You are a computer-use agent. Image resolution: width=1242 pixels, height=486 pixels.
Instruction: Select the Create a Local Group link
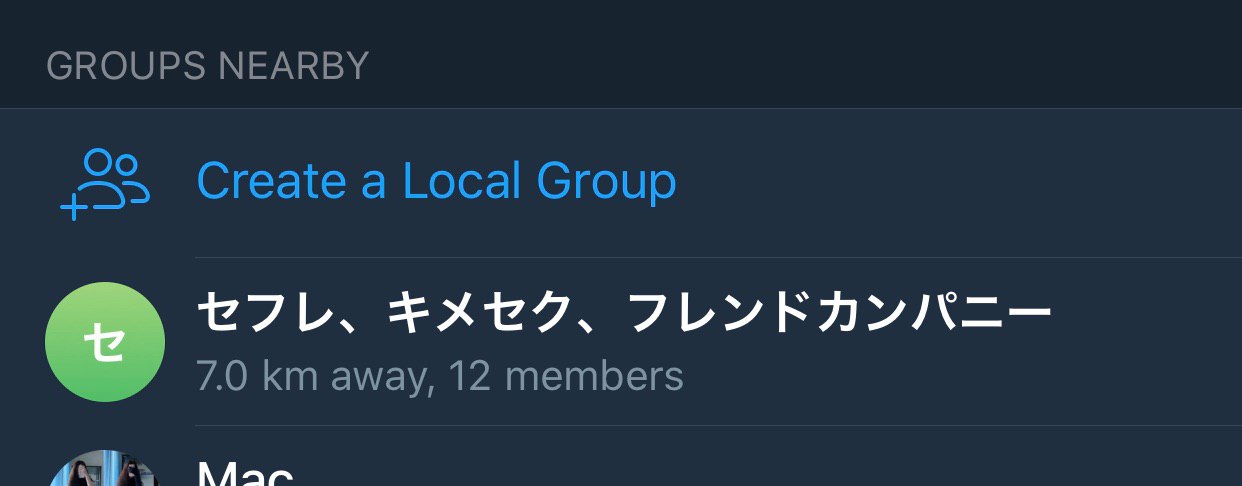pos(436,182)
